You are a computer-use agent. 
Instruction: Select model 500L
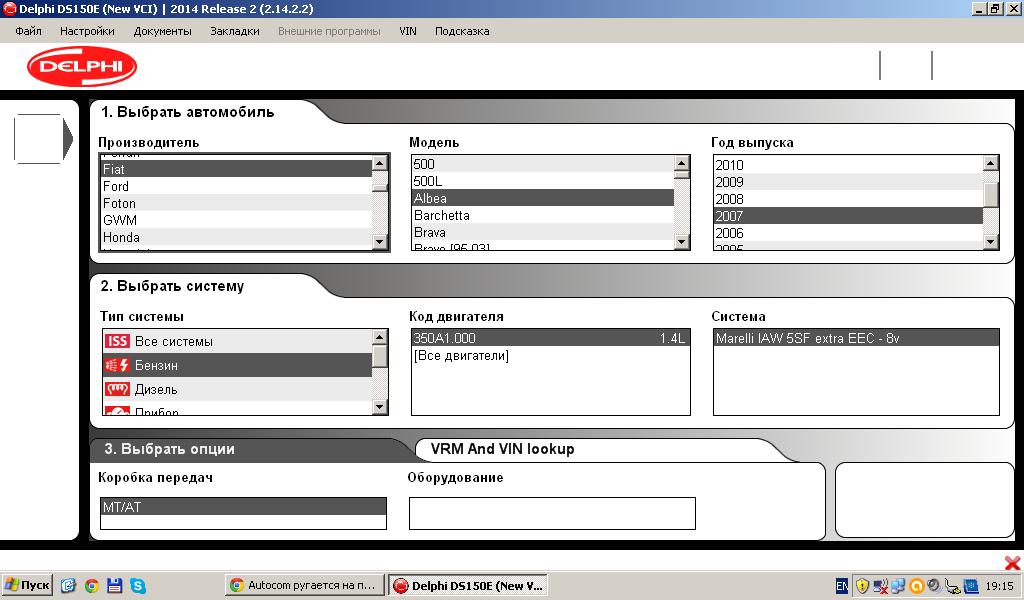[x=543, y=181]
